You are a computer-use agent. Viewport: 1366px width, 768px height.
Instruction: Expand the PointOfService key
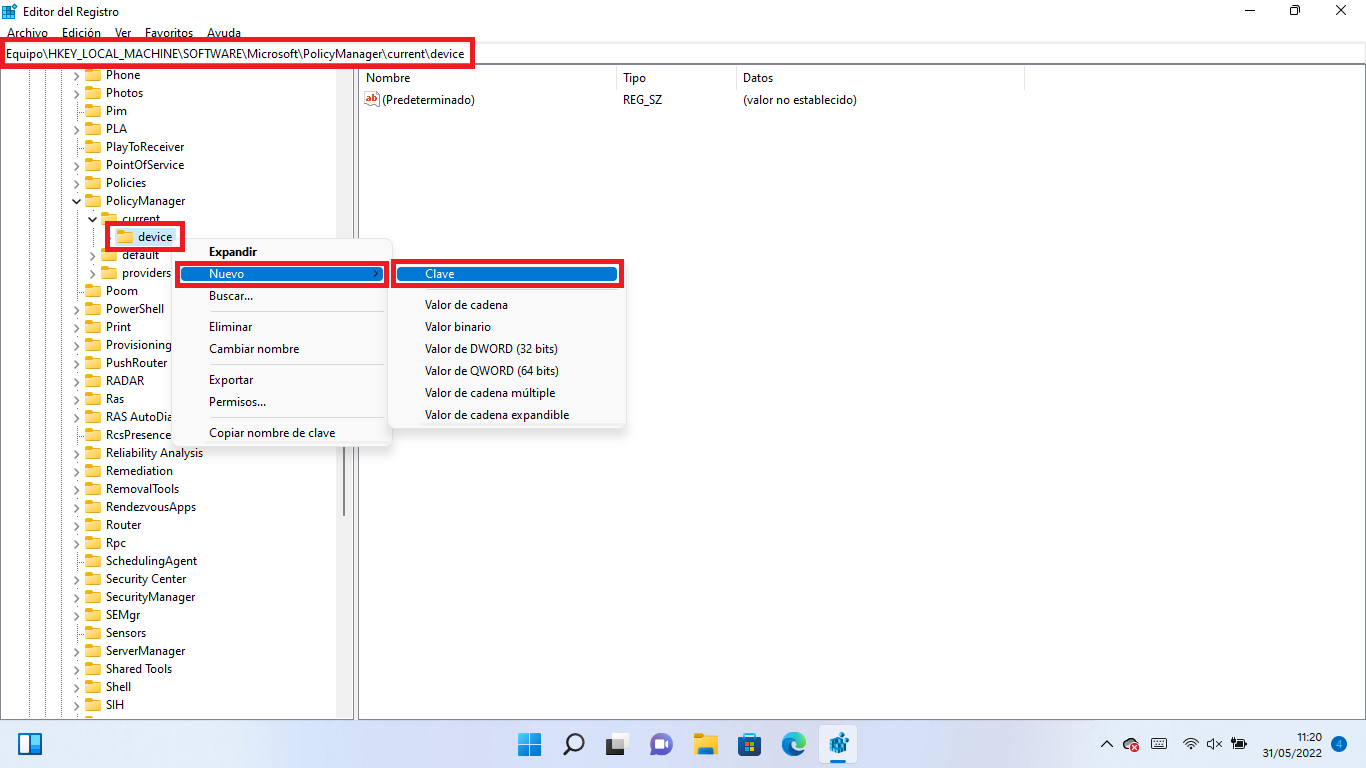click(76, 165)
